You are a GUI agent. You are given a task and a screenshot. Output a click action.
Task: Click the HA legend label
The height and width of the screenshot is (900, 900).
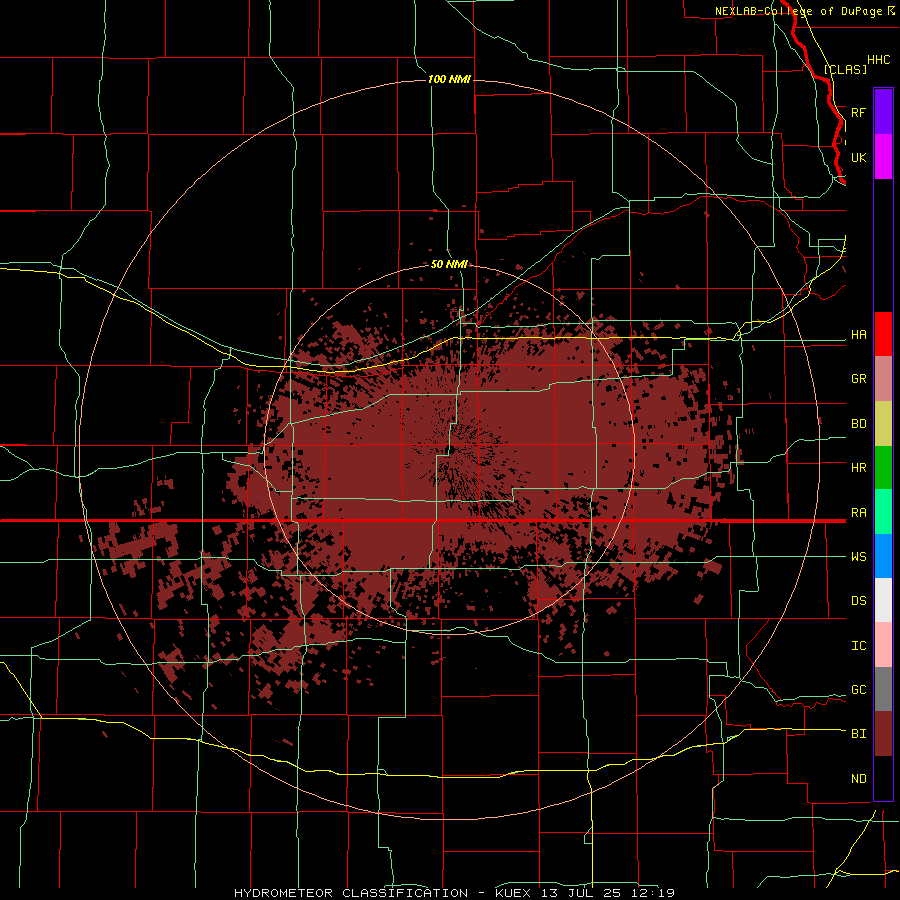859,335
